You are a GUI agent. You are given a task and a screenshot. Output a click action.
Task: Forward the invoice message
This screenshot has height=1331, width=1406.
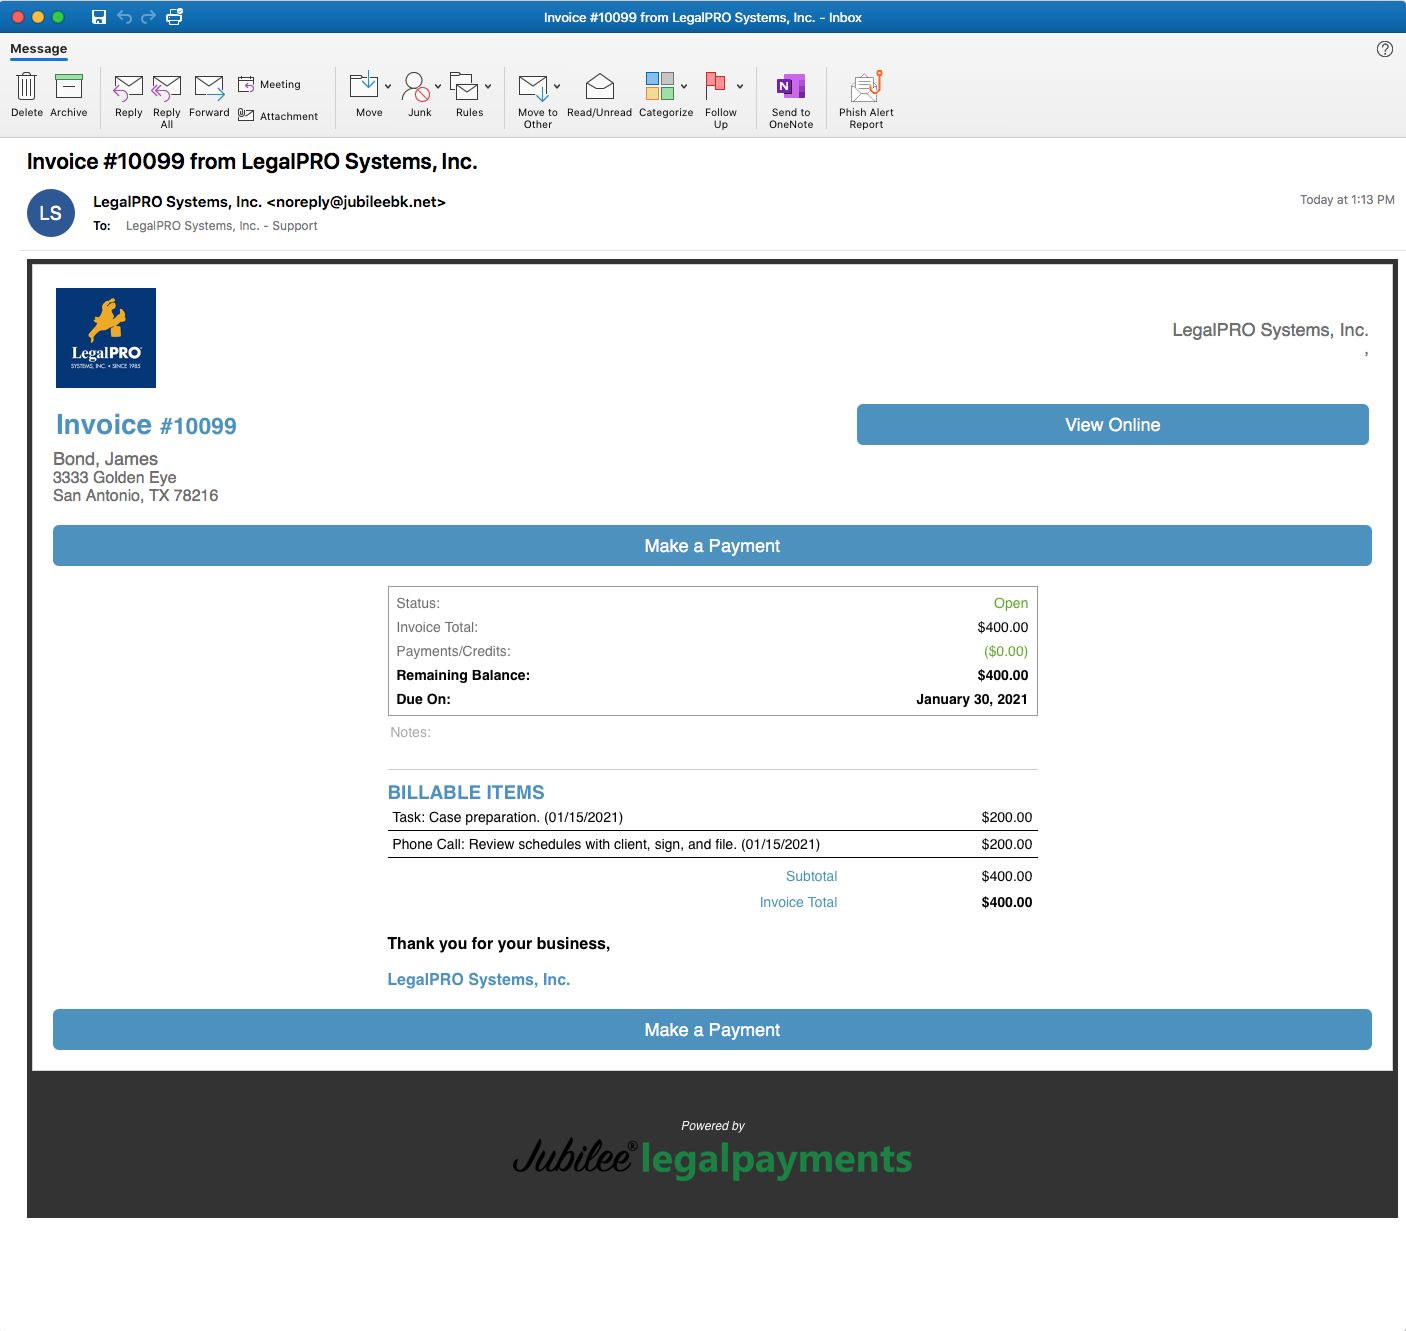pos(209,95)
